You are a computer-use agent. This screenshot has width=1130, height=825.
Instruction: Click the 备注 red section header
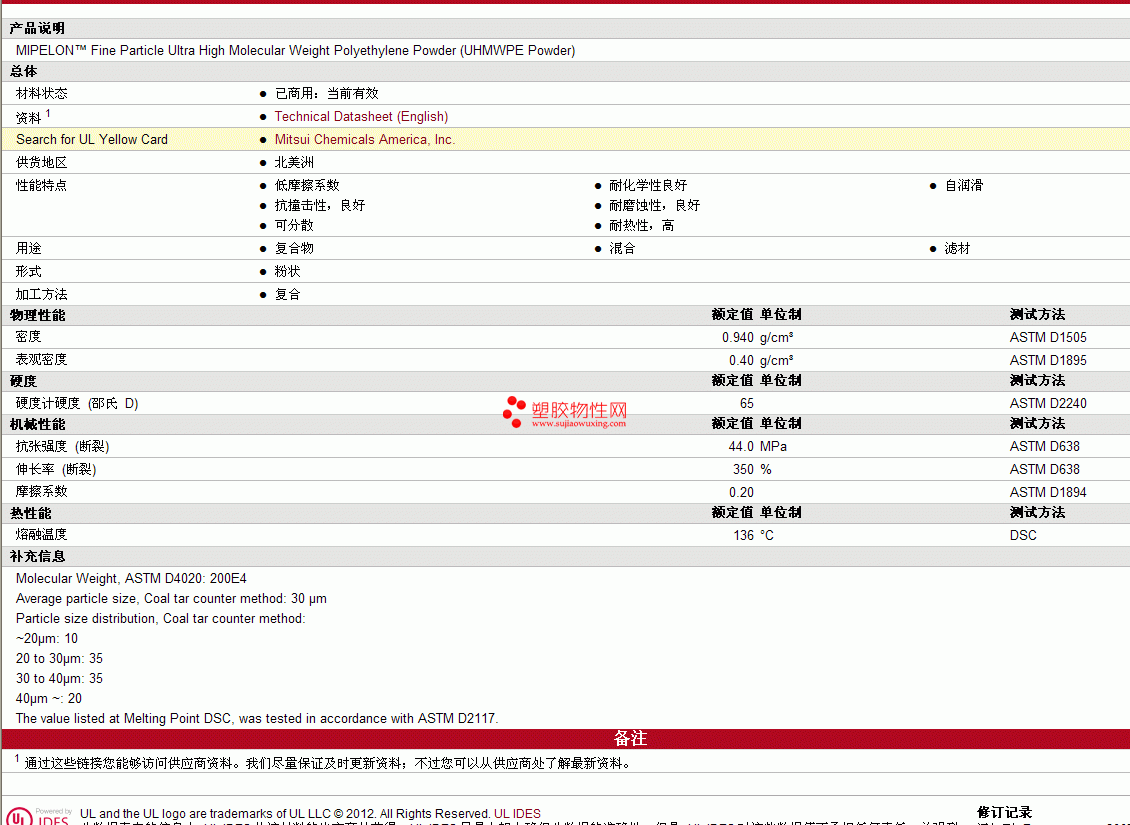point(566,739)
